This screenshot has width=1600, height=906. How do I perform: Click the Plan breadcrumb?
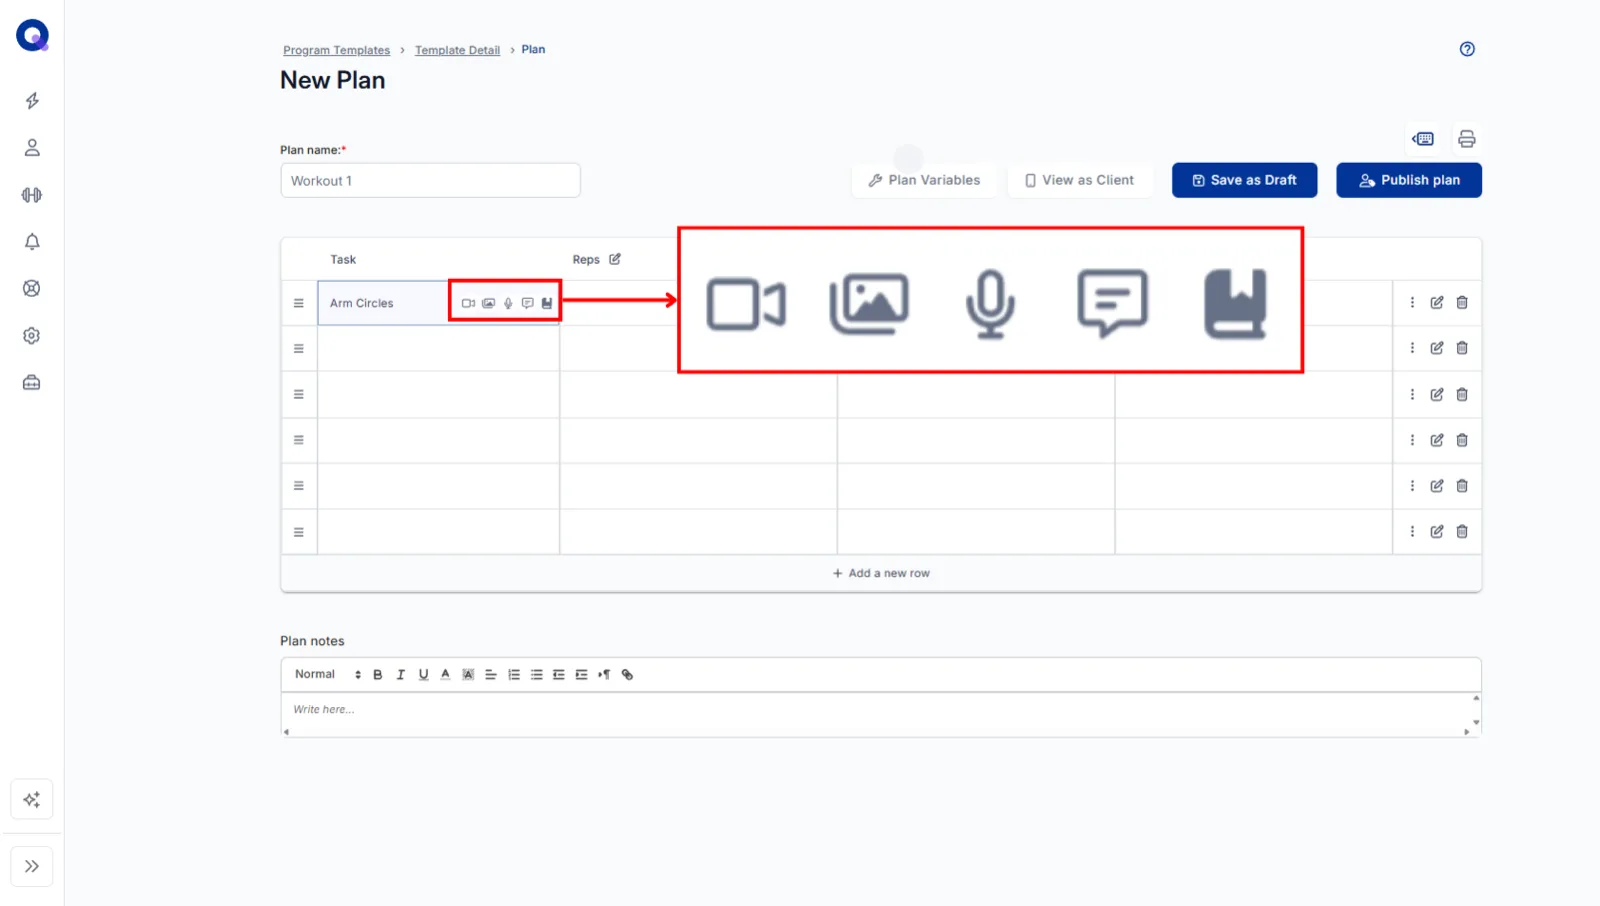pos(533,49)
